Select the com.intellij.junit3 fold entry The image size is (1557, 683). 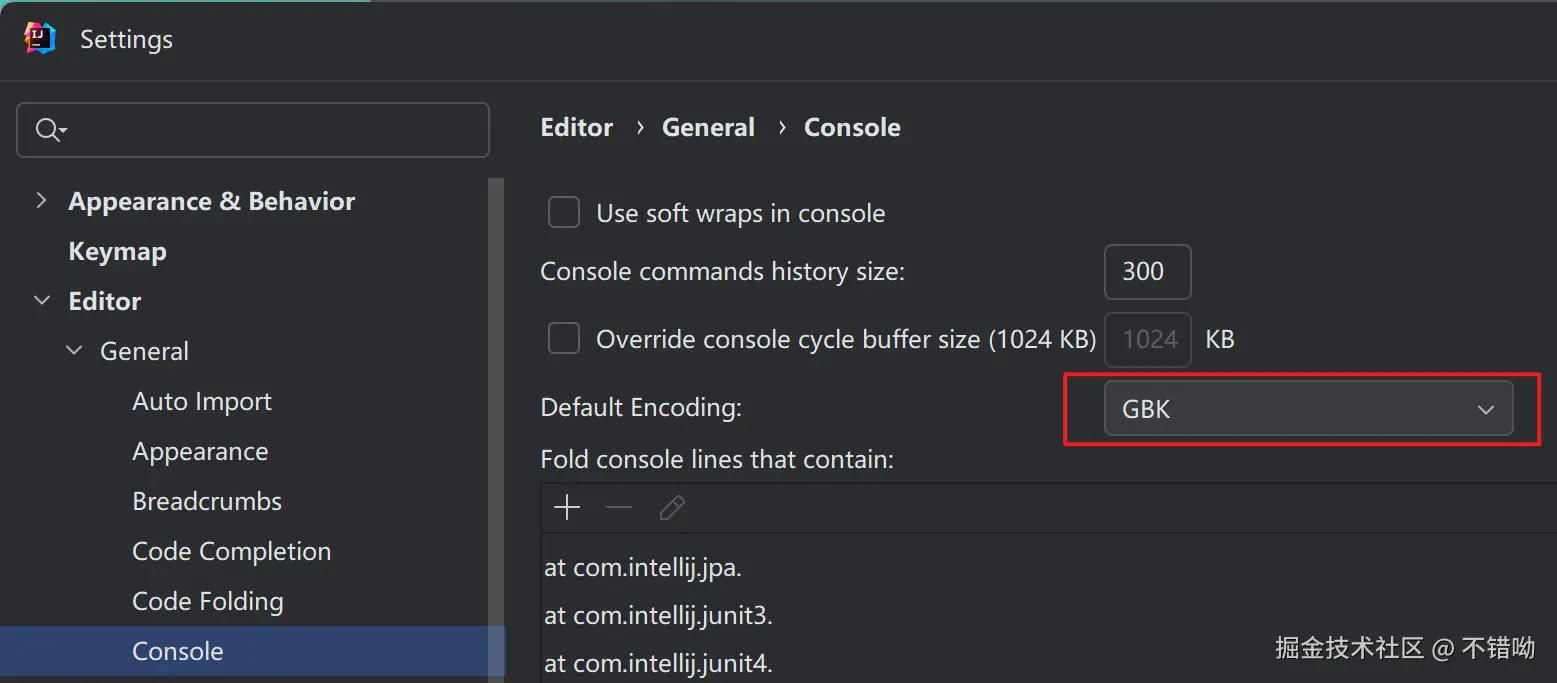(658, 616)
